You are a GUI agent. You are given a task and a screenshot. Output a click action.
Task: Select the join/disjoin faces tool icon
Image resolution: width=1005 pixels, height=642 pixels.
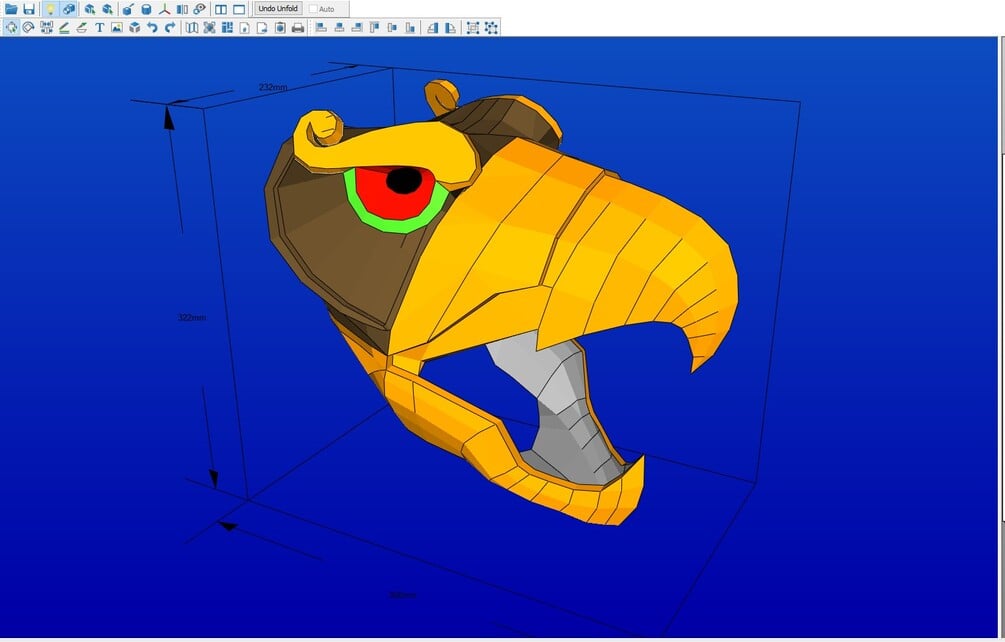[x=46, y=28]
